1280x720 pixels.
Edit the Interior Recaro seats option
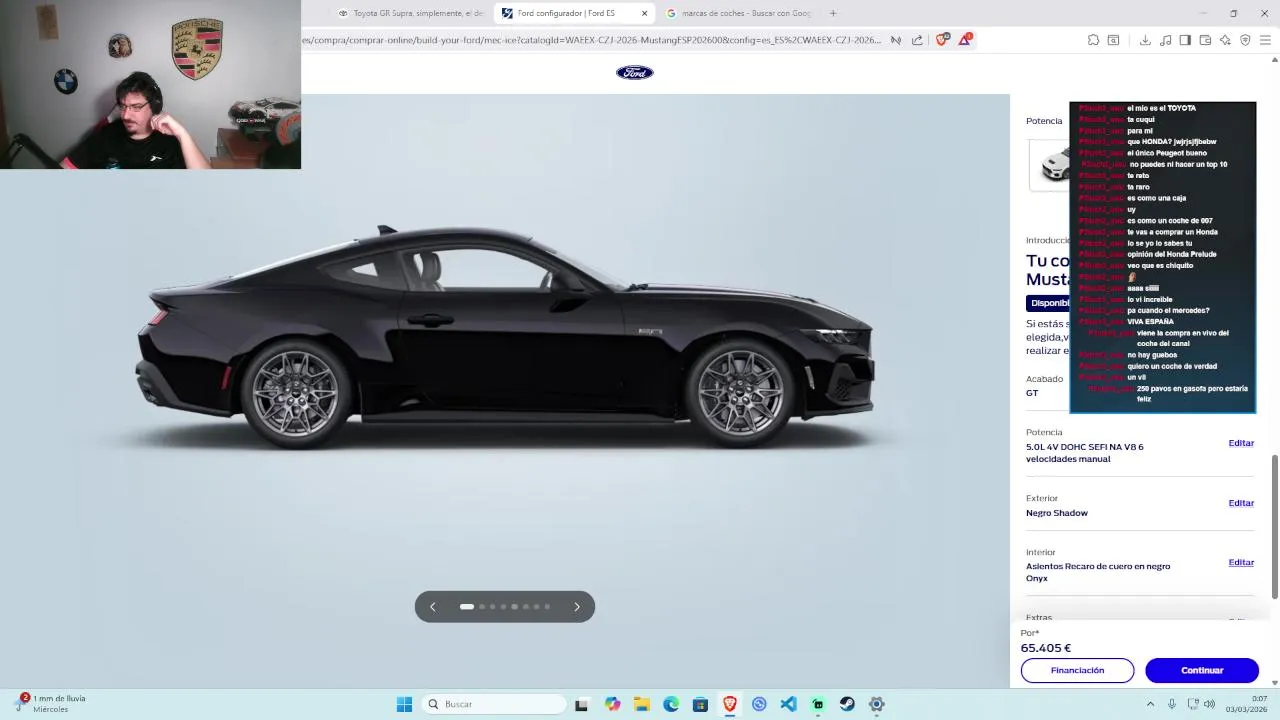[x=1241, y=562]
